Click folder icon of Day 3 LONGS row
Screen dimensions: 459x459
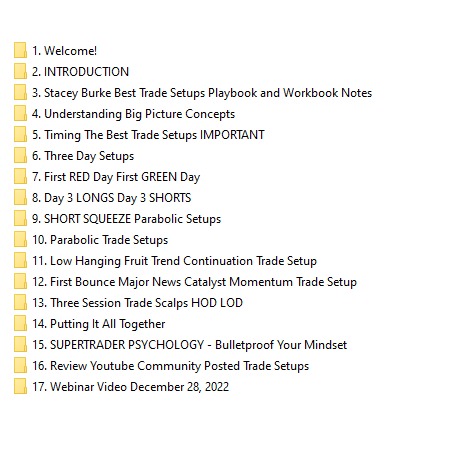20,197
